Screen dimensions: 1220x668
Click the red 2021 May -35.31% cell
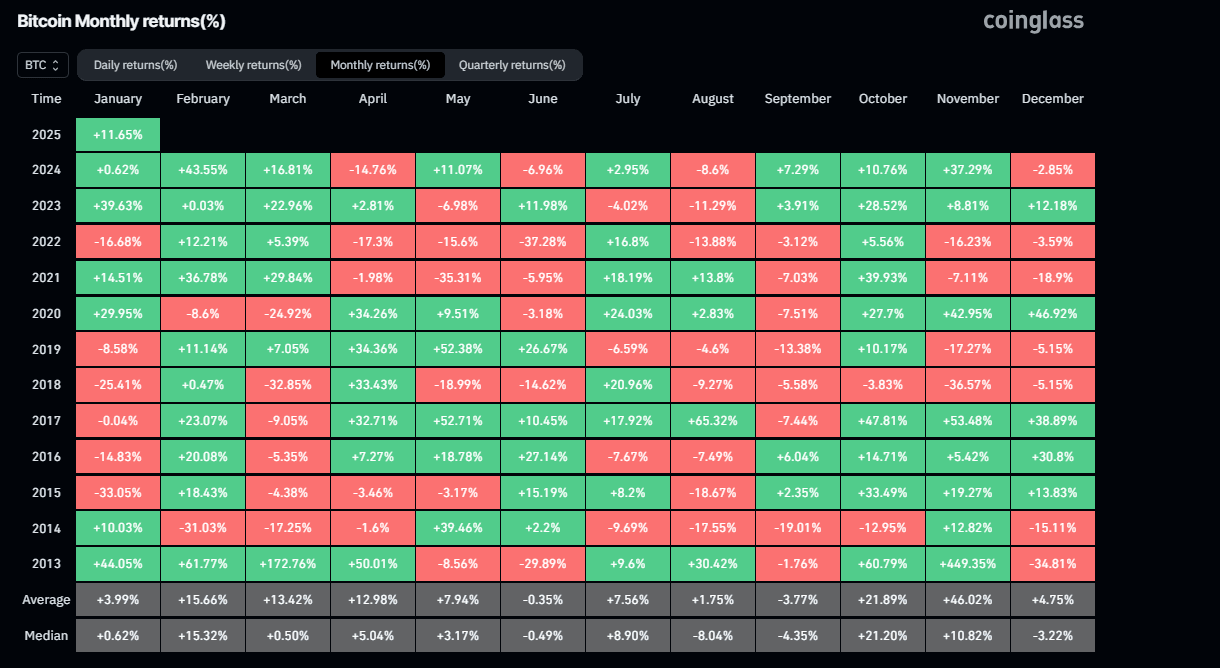click(457, 277)
